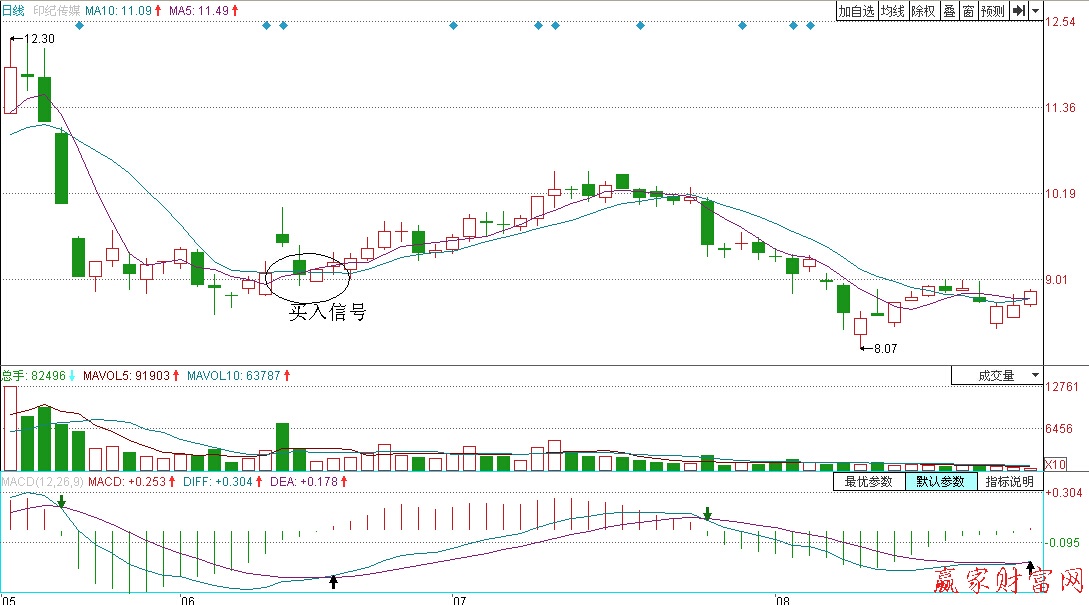
Task: Select the 最优参数 tab
Action: tap(868, 482)
